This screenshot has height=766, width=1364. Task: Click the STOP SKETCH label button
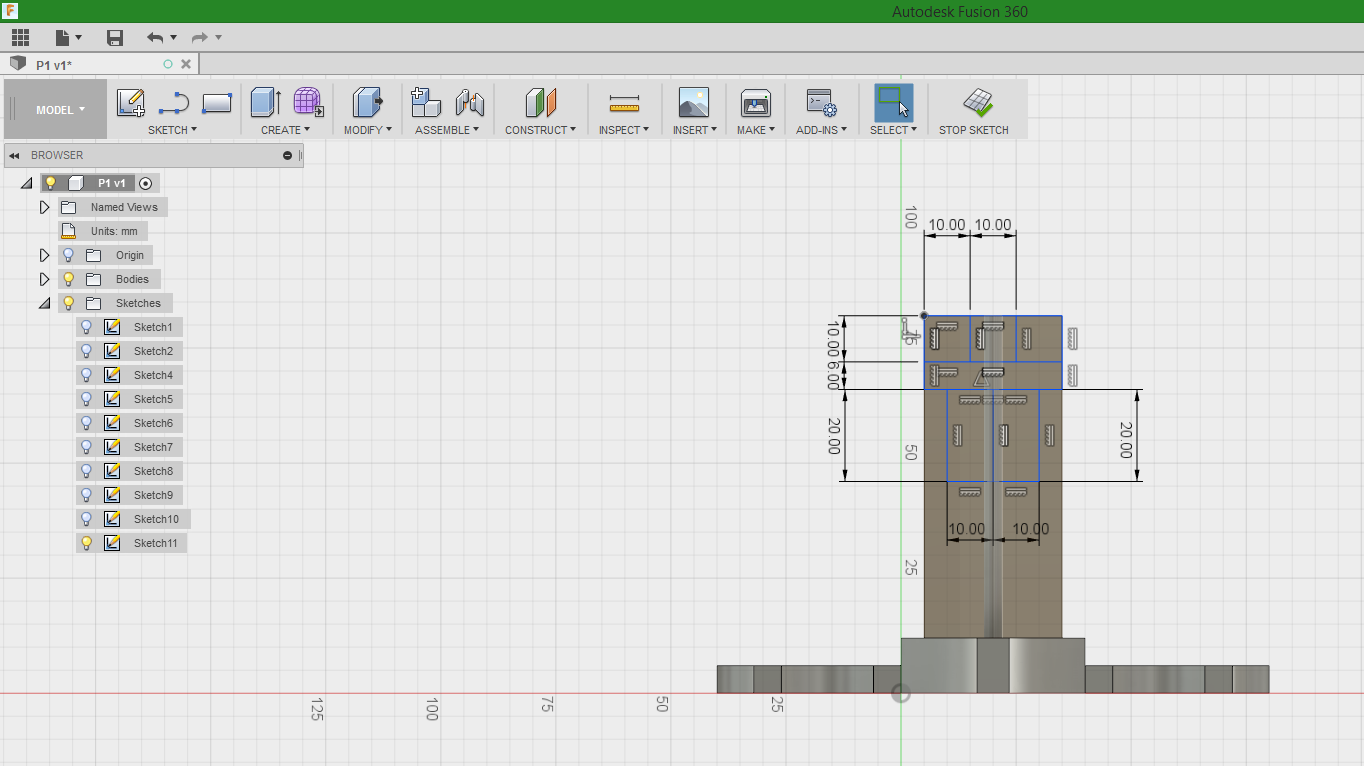(973, 130)
